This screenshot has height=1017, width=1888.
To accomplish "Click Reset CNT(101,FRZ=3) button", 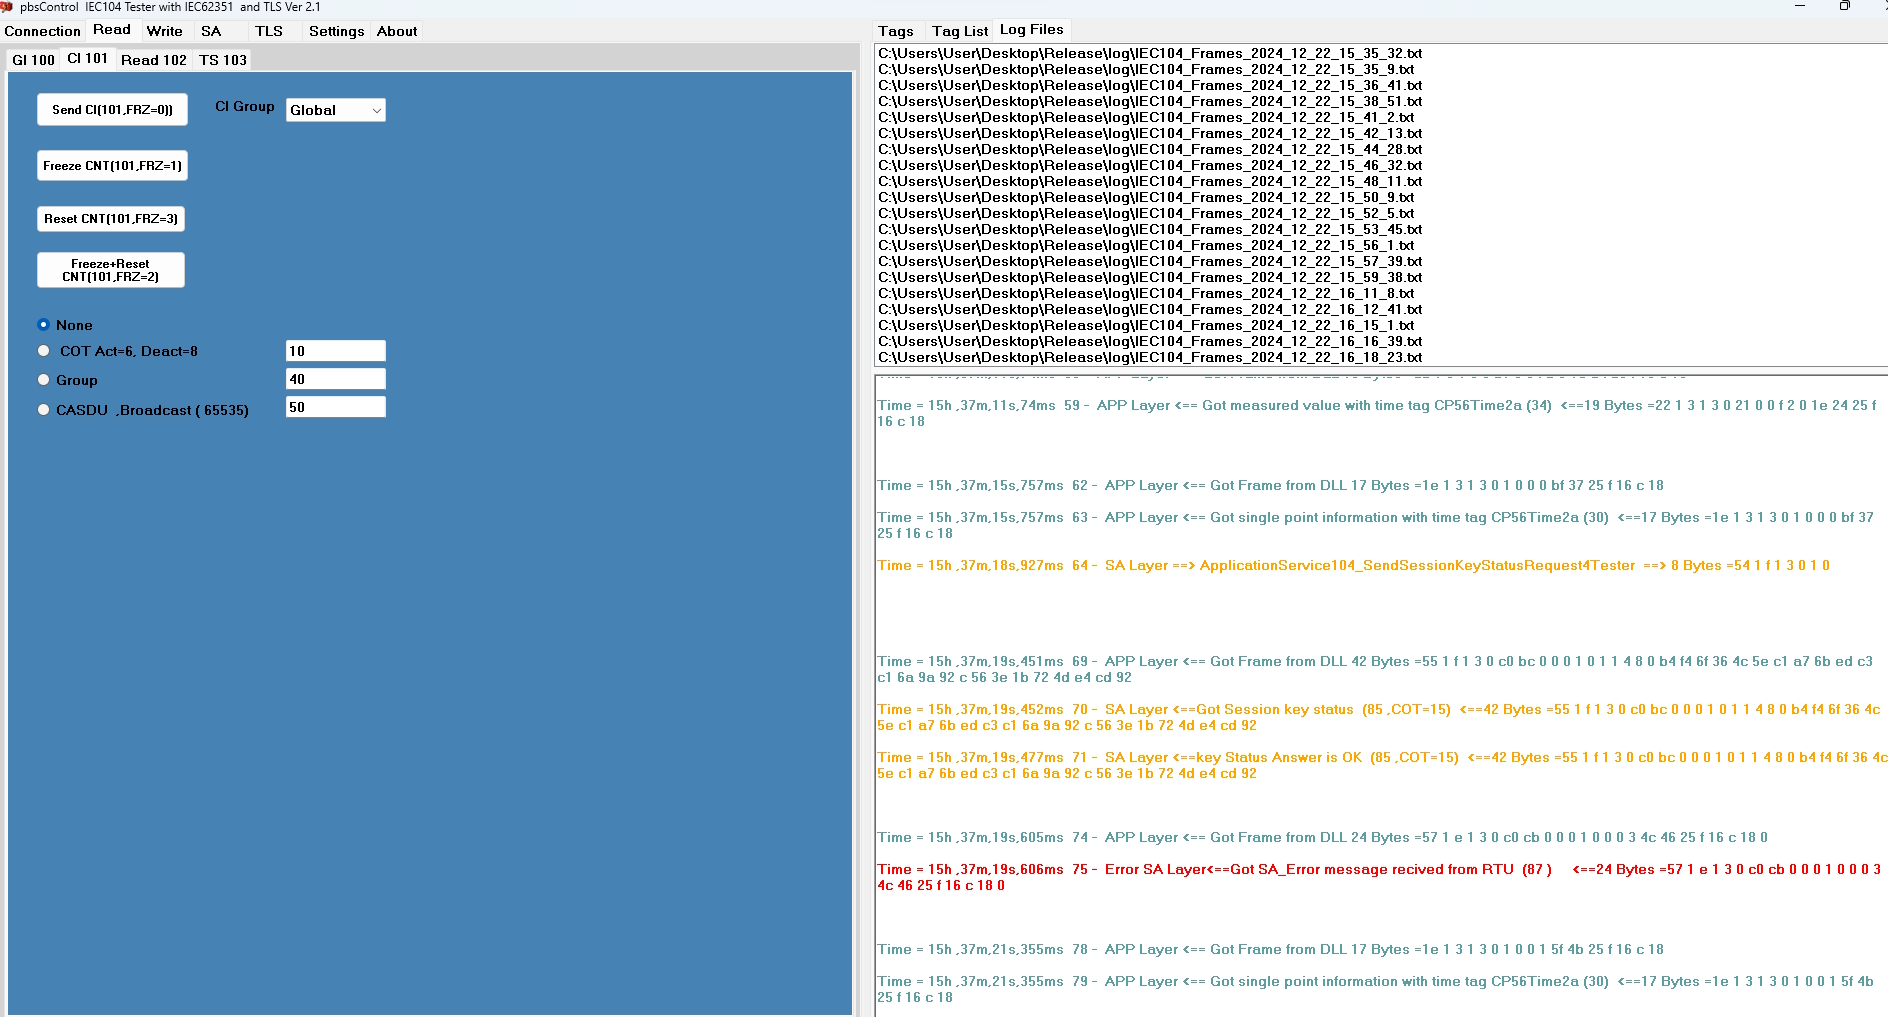I will (x=111, y=219).
